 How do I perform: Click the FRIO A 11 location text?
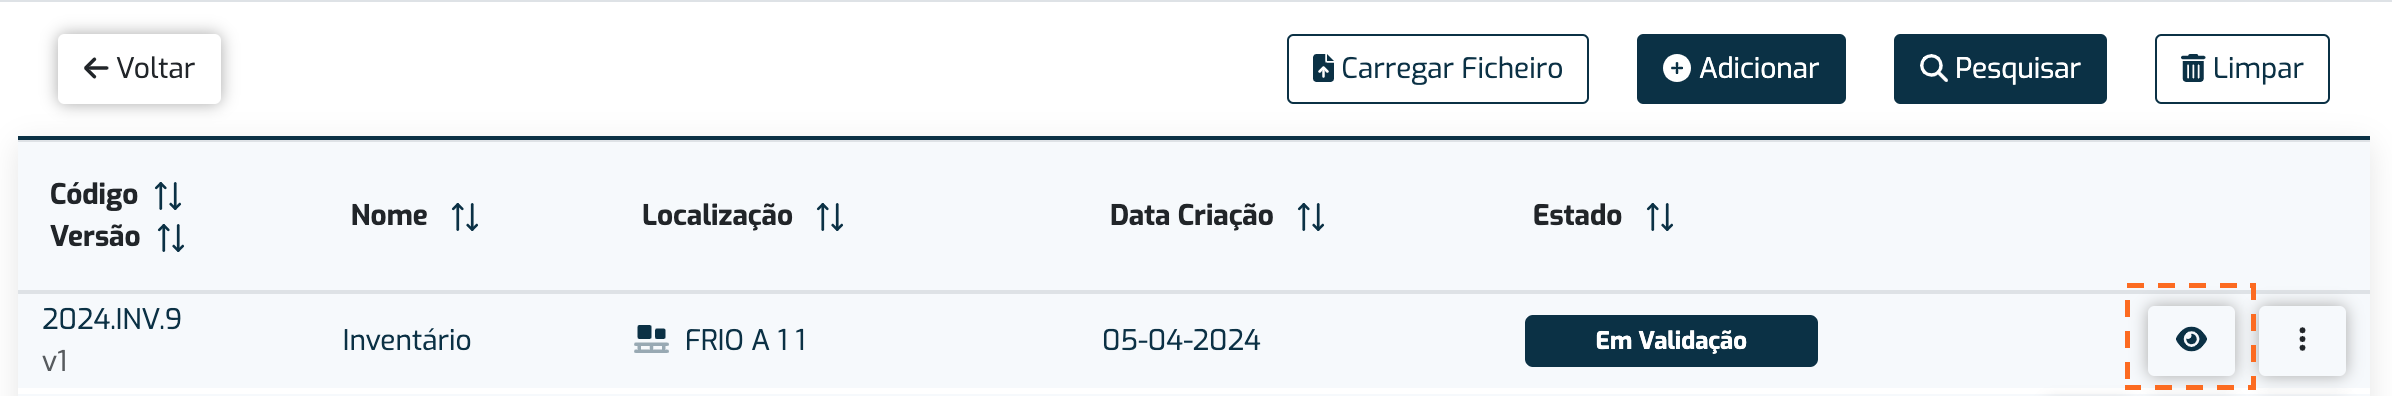745,340
